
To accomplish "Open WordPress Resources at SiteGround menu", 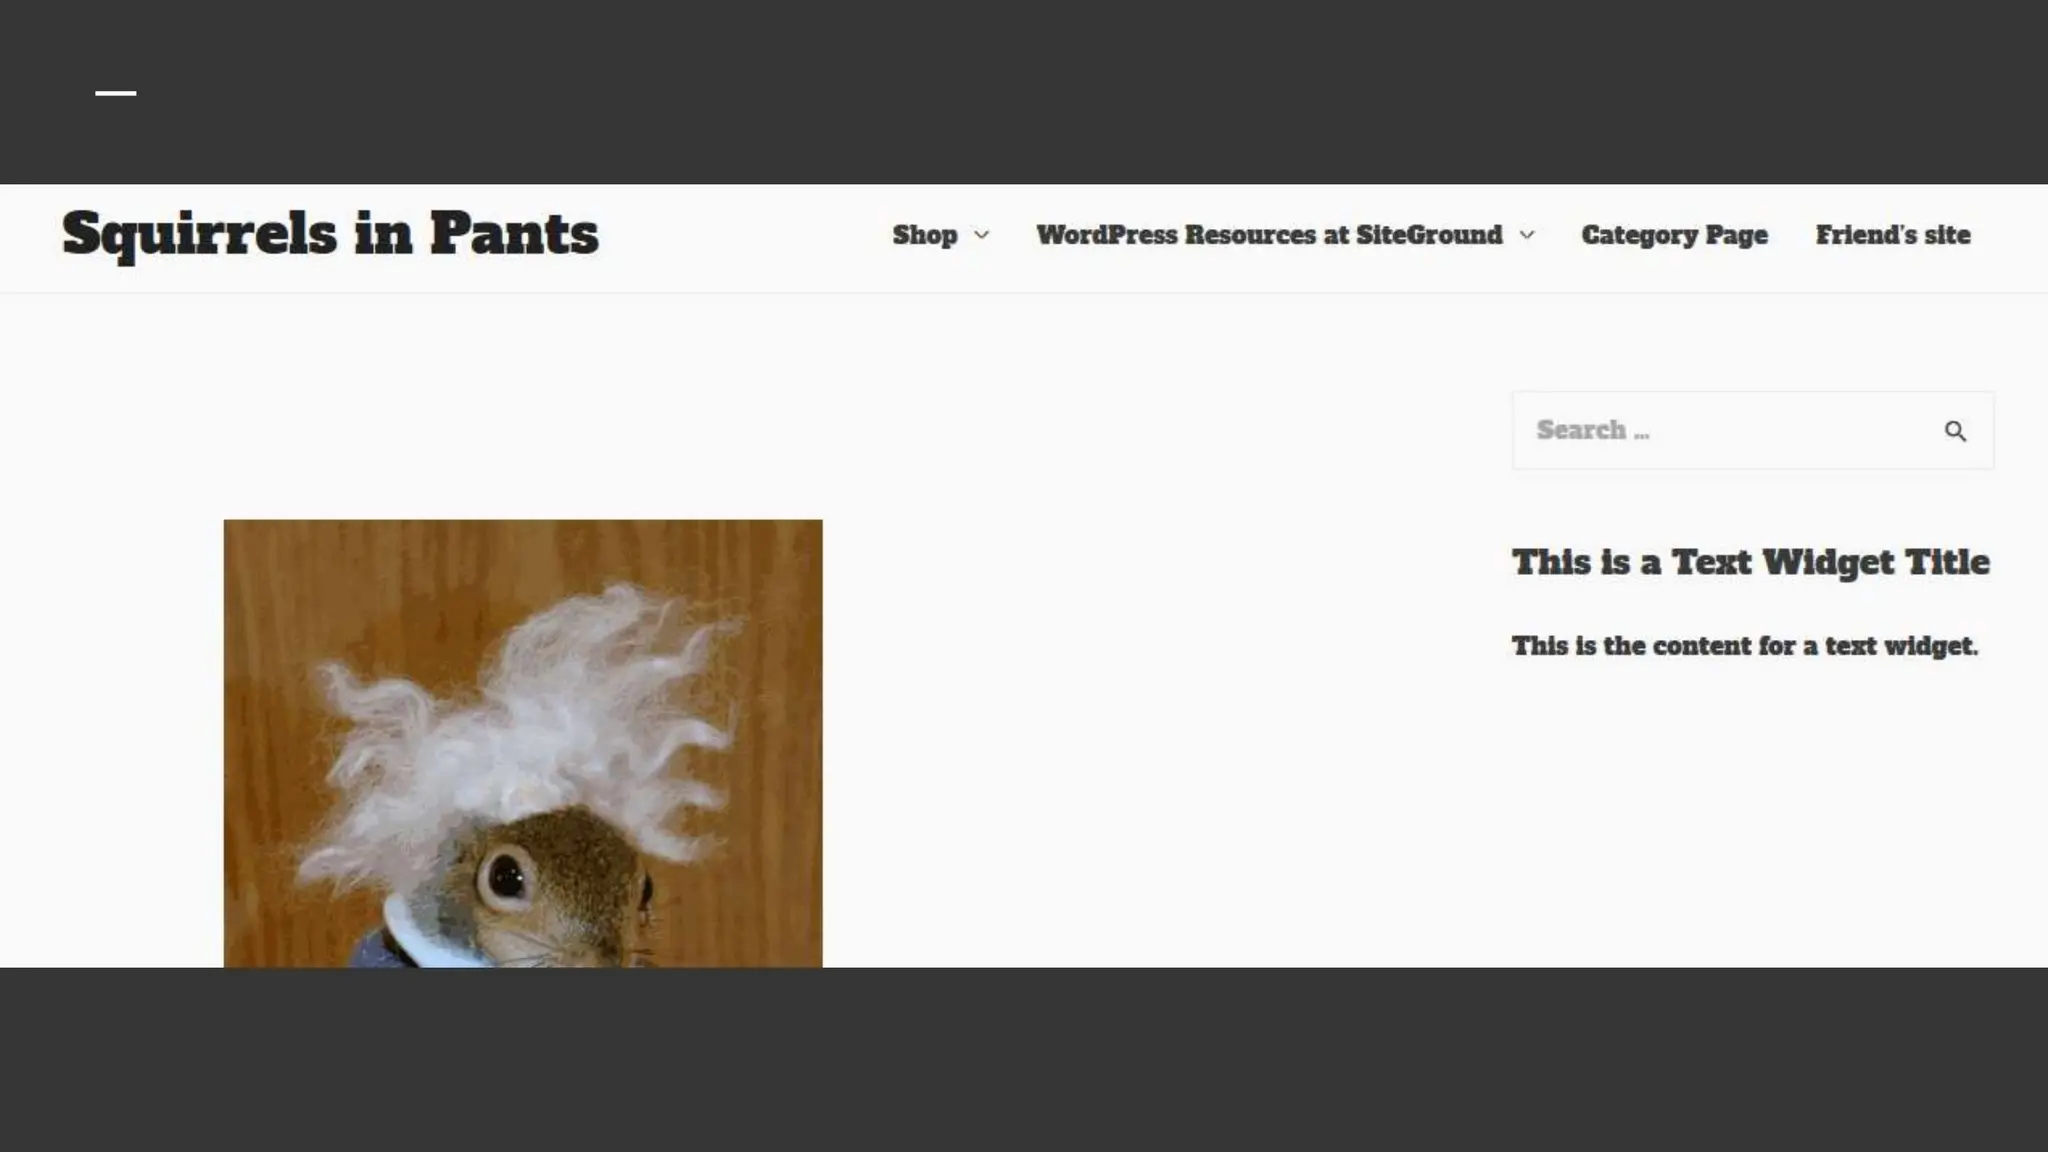I will (x=1269, y=235).
